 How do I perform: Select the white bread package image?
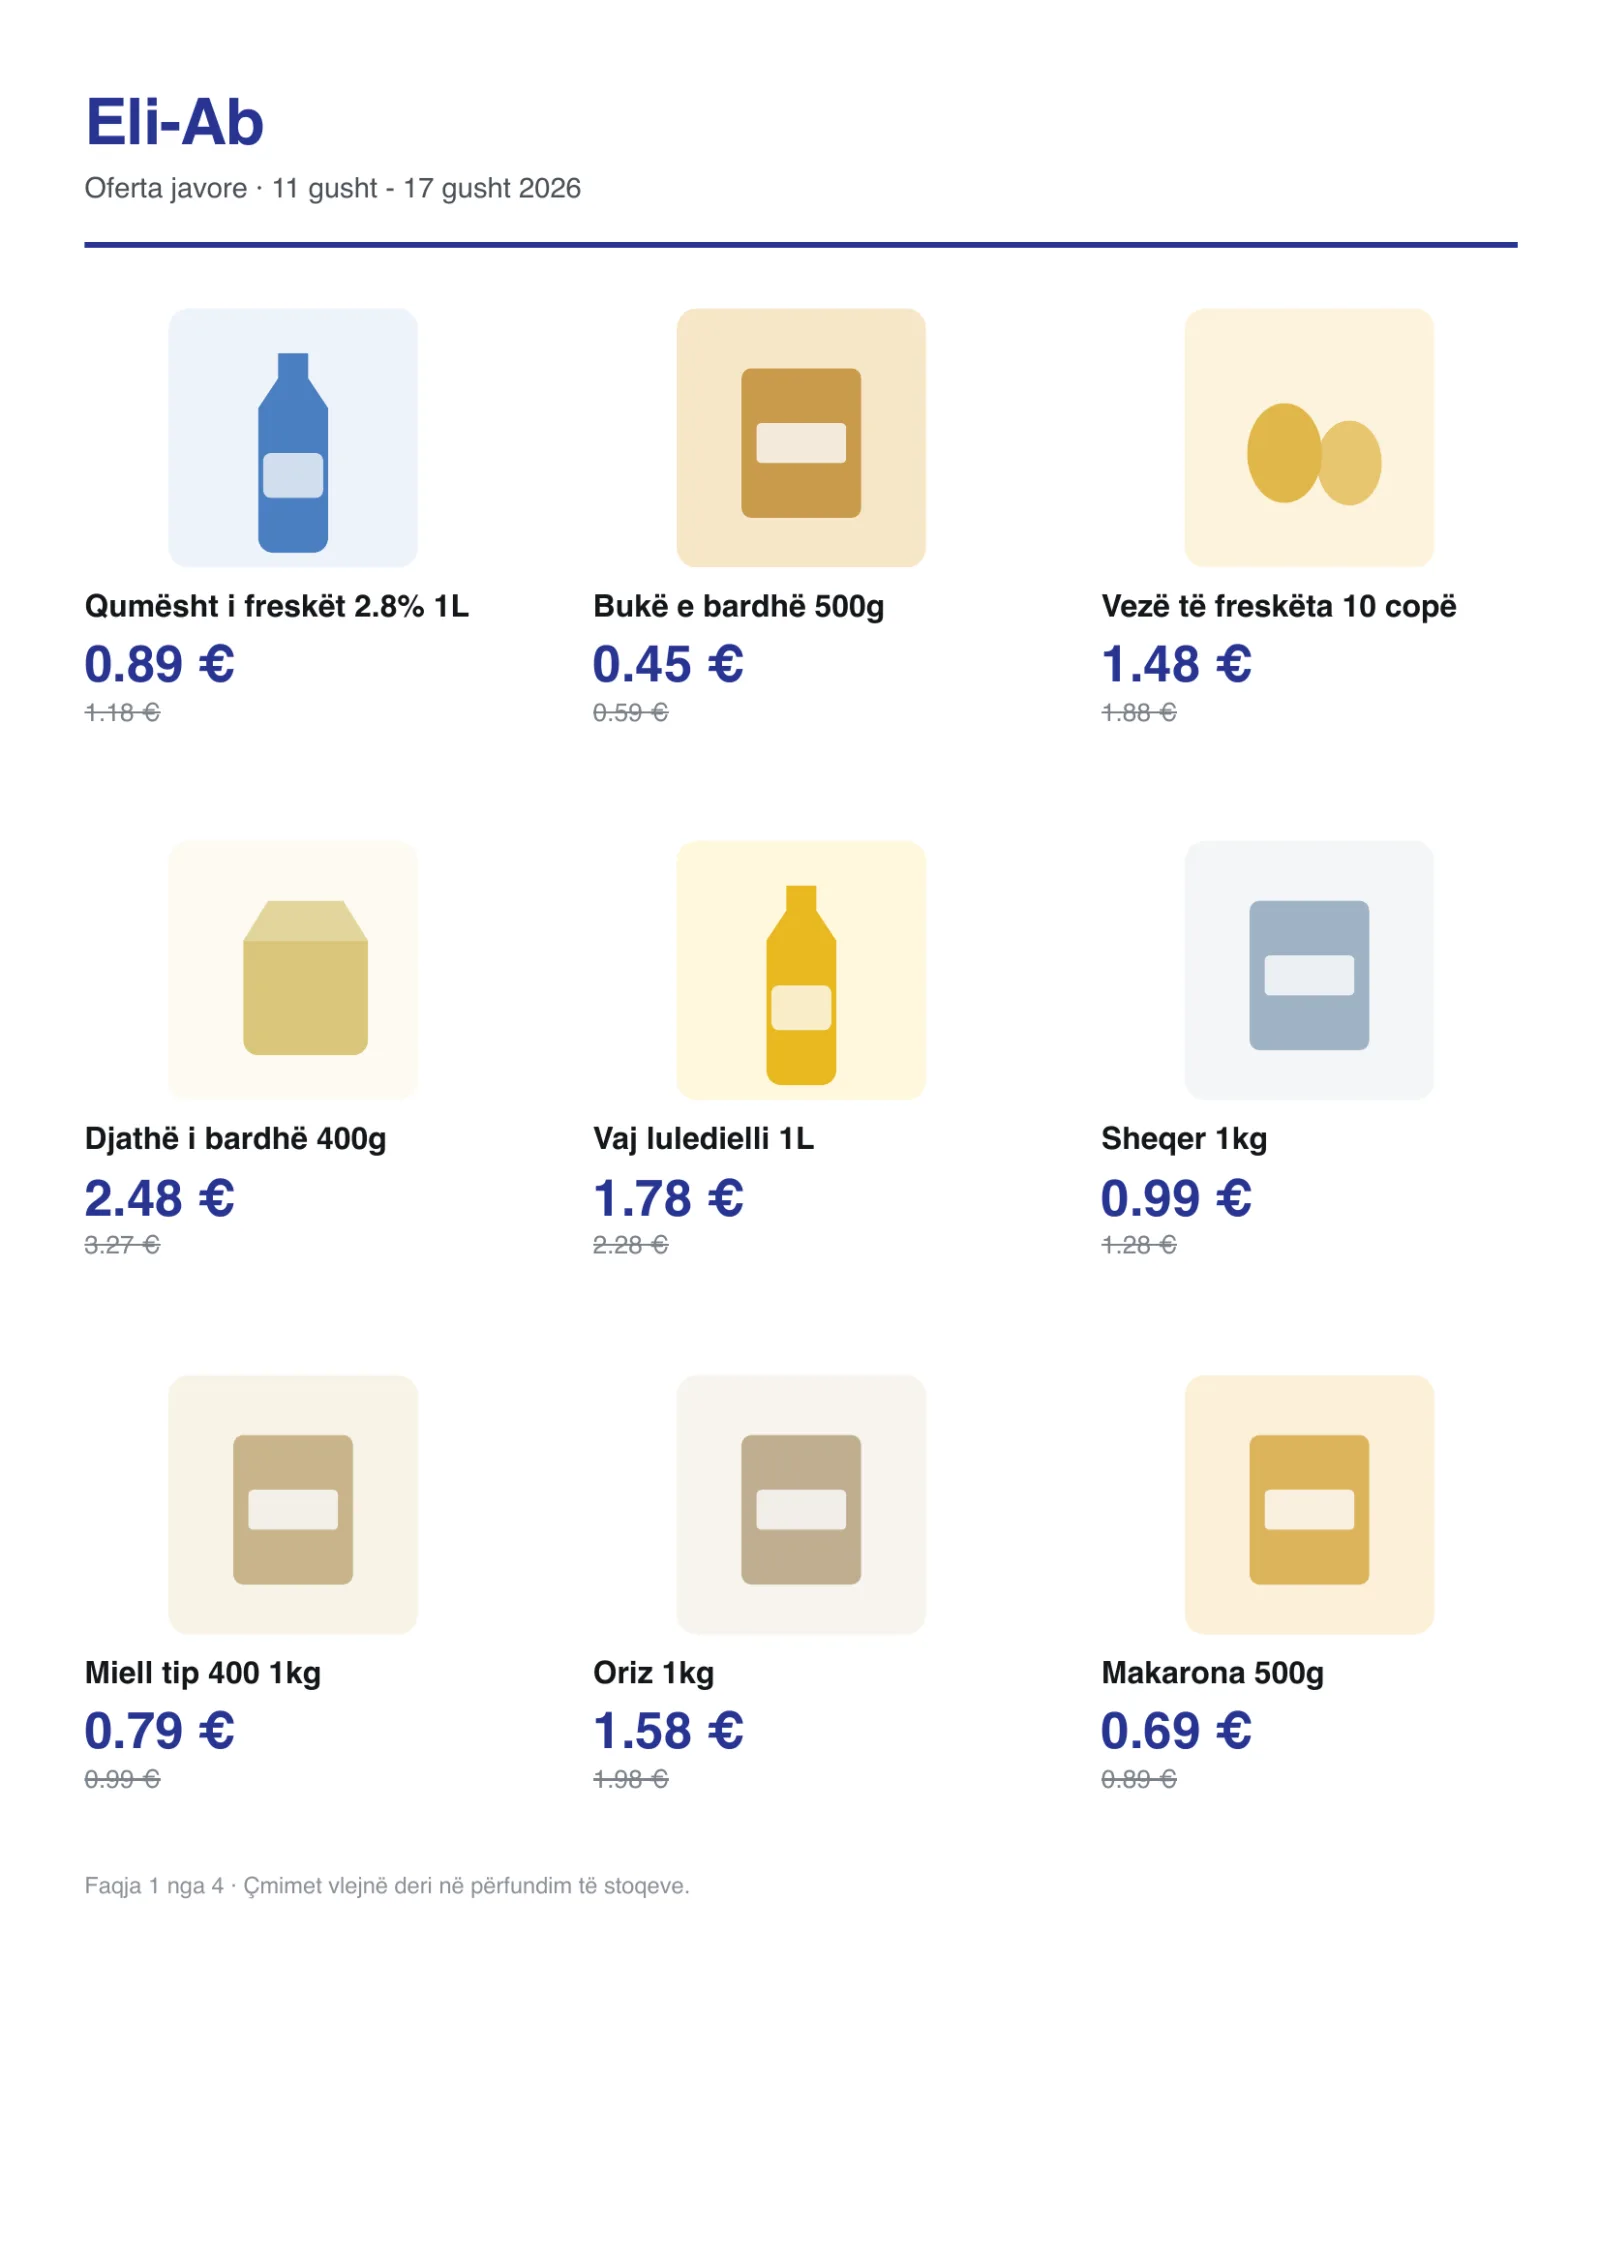pyautogui.click(x=800, y=437)
